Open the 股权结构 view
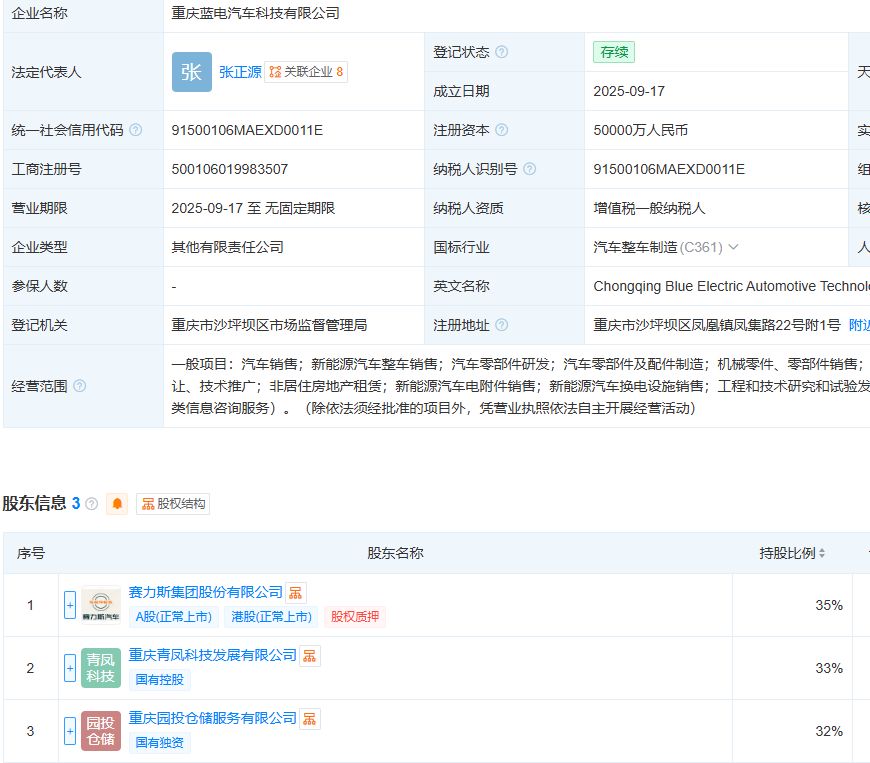The width and height of the screenshot is (870, 763). 173,504
